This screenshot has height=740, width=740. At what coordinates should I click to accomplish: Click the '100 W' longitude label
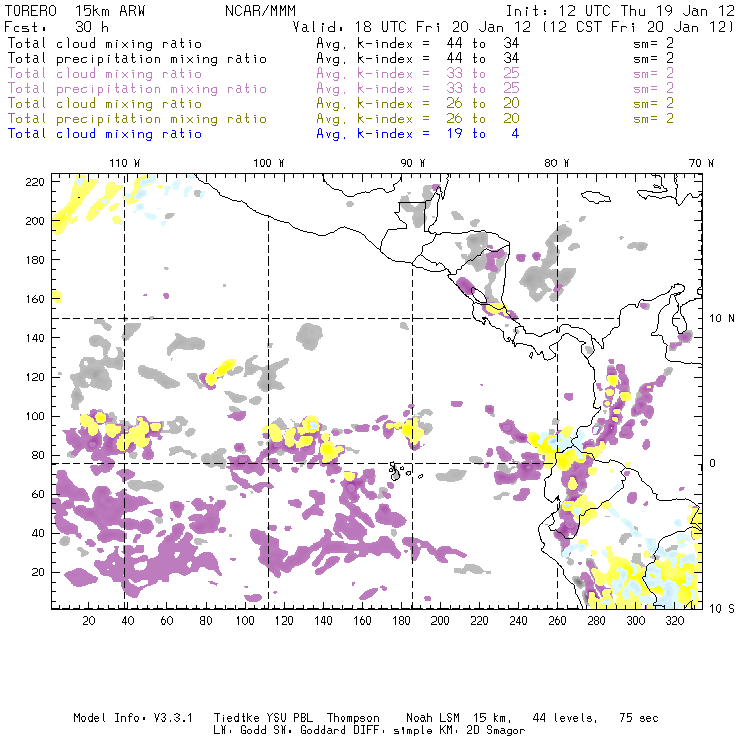(x=269, y=163)
